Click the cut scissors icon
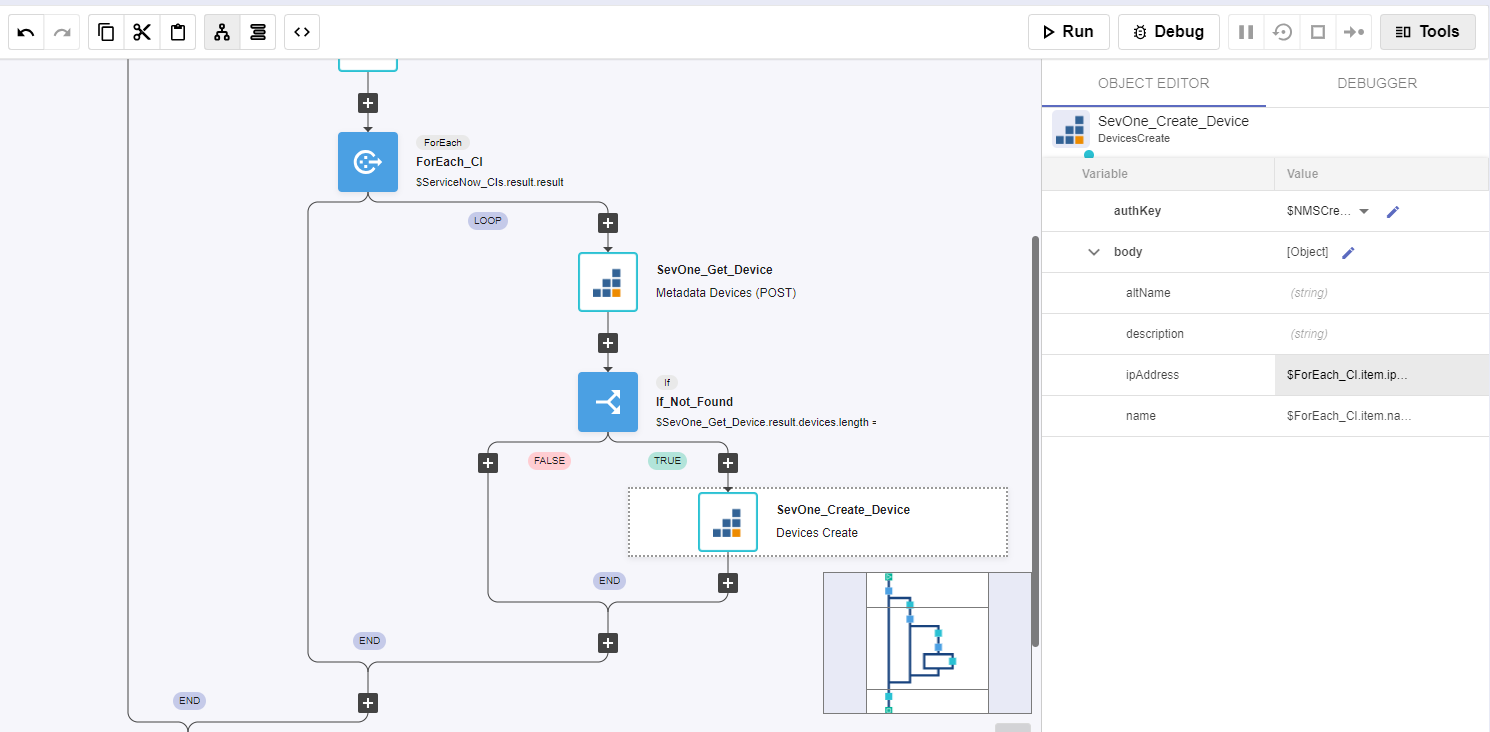Viewport: 1490px width, 732px height. 142,32
